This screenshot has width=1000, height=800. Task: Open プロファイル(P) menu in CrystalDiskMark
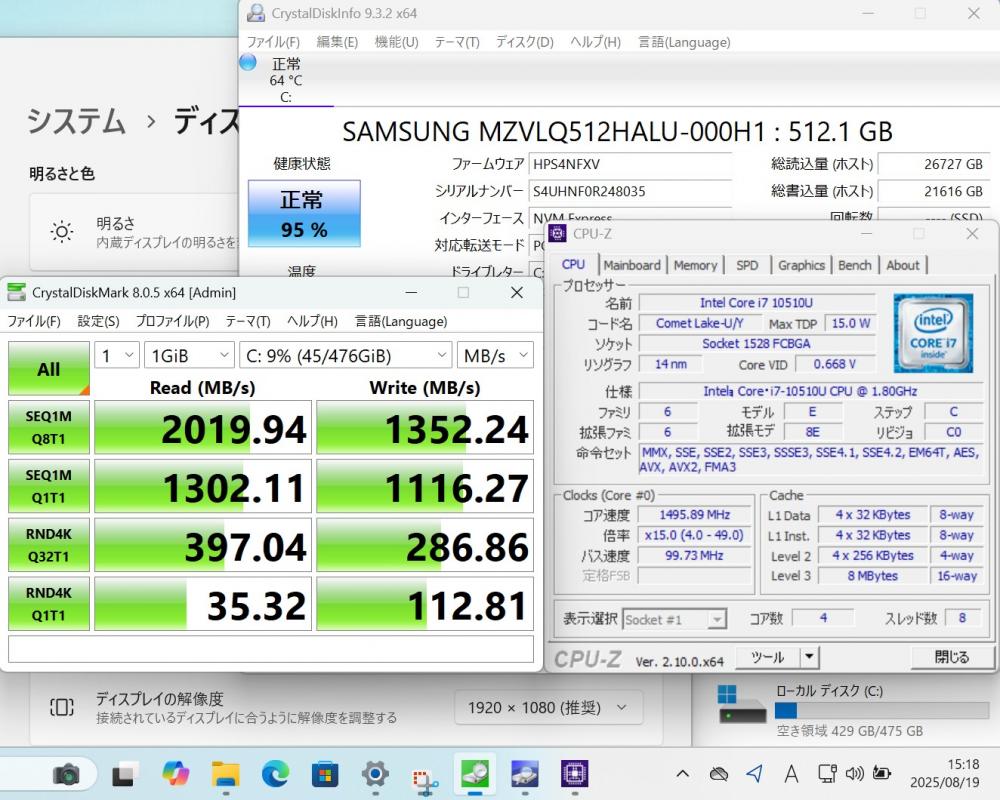click(172, 321)
